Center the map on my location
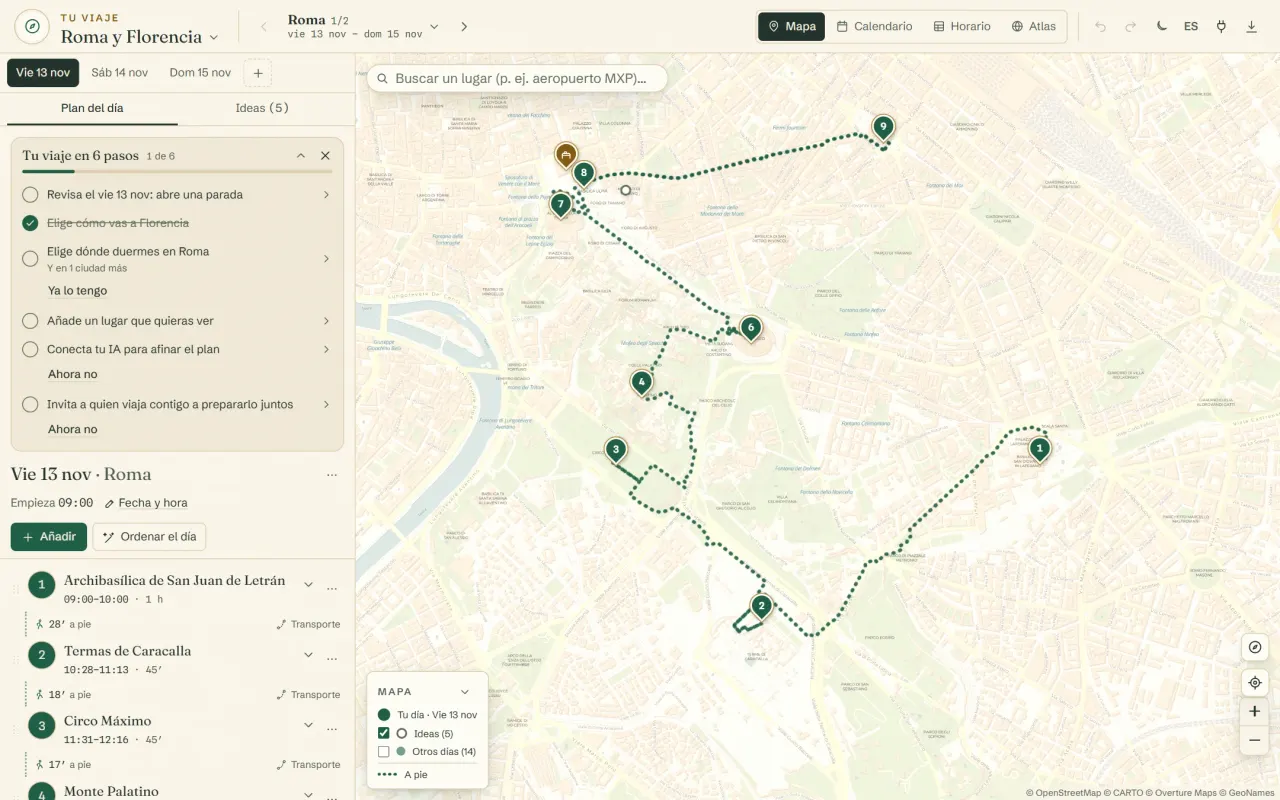Screen dimensions: 1280x800 (x=1255, y=683)
